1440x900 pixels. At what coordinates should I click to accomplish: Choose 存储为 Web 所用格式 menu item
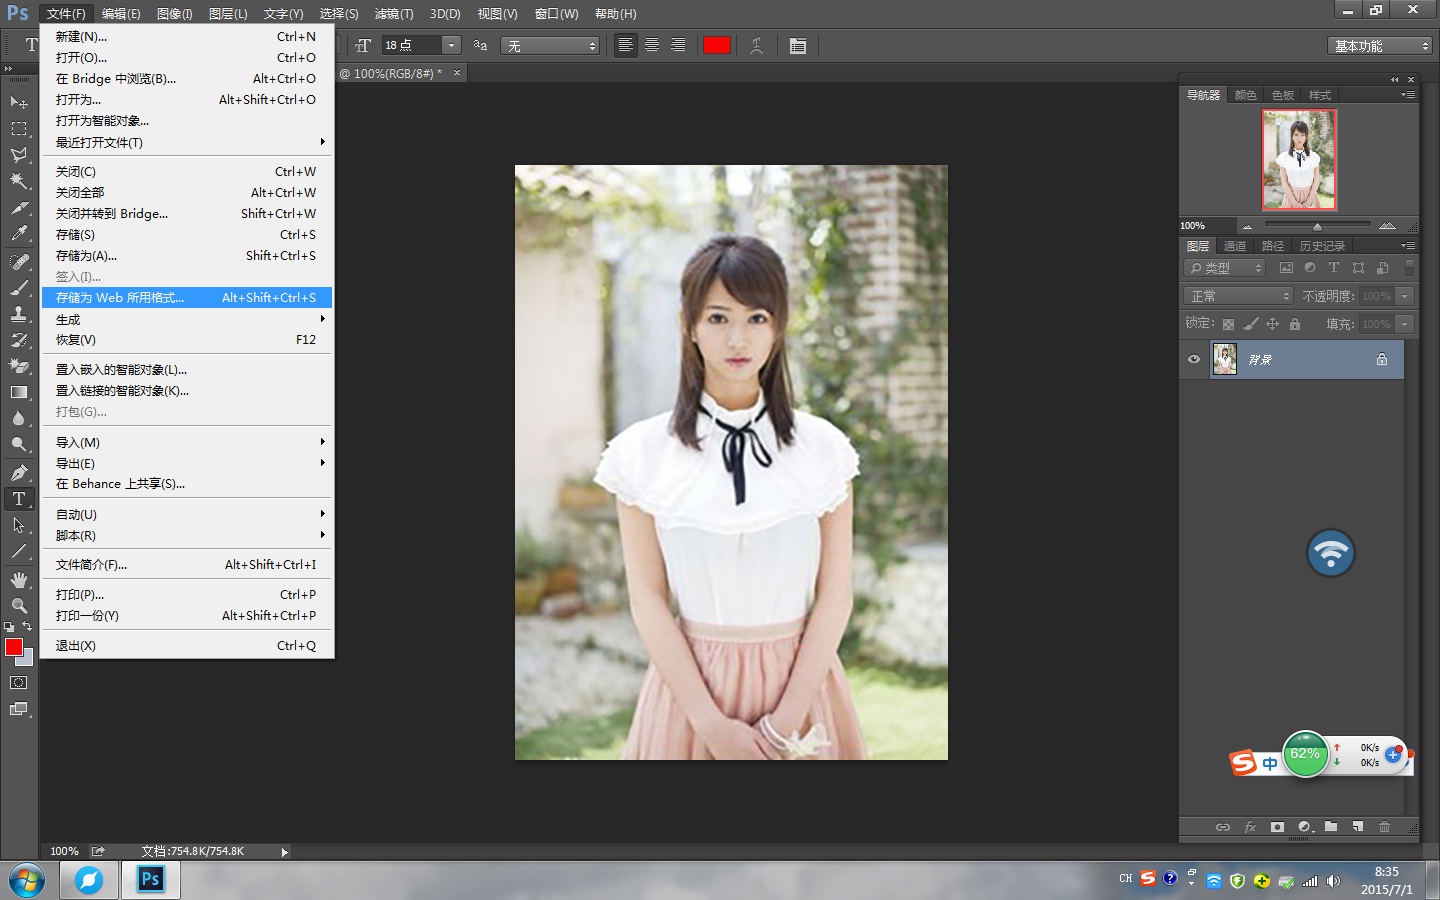(187, 297)
